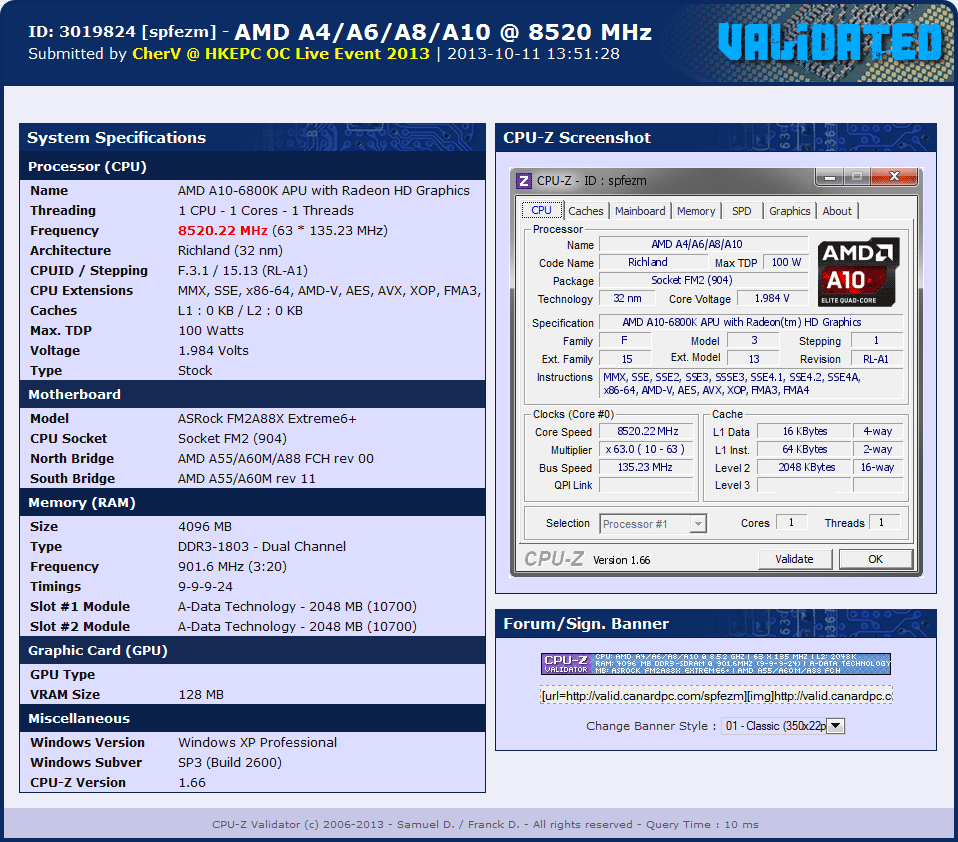Viewport: 958px width, 842px height.
Task: Click the CPU-Z purple Z logo icon
Action: 524,181
